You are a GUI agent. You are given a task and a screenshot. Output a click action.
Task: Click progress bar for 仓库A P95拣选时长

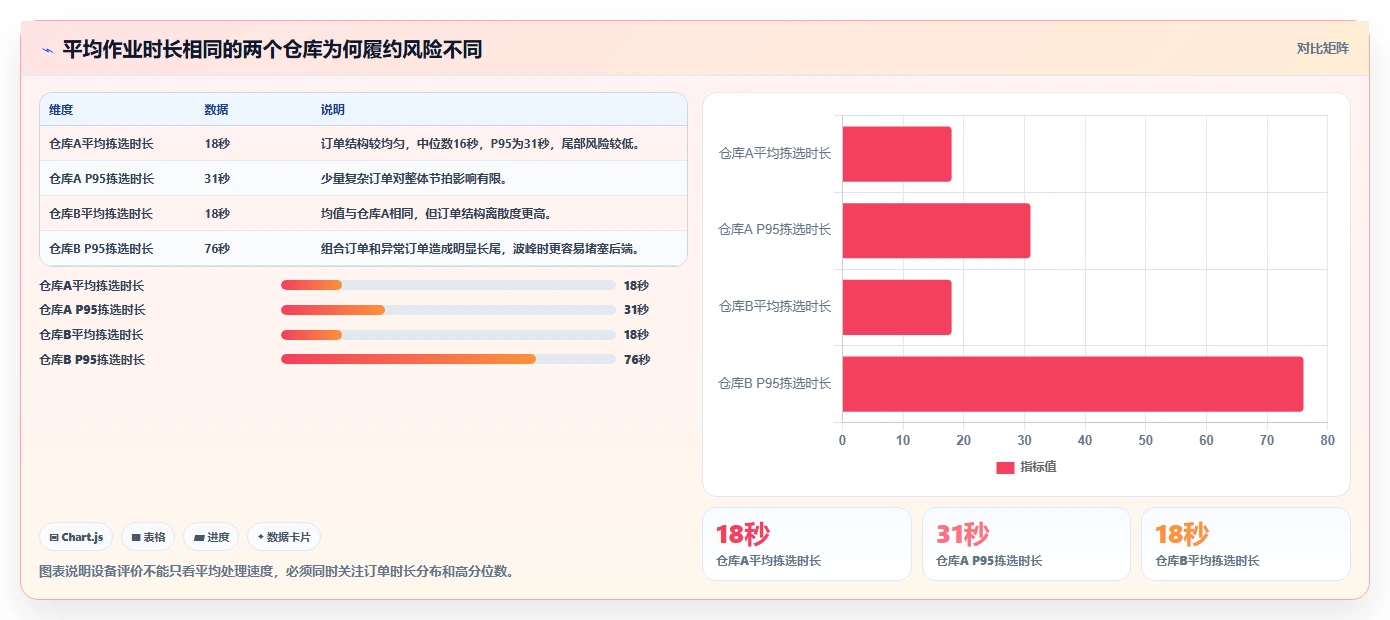point(448,310)
